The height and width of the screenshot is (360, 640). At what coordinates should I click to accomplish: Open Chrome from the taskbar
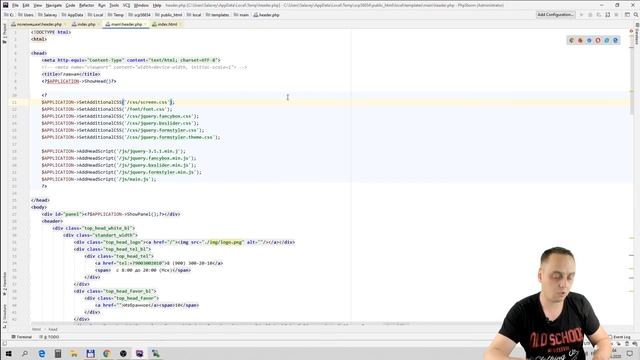pyautogui.click(x=107, y=353)
